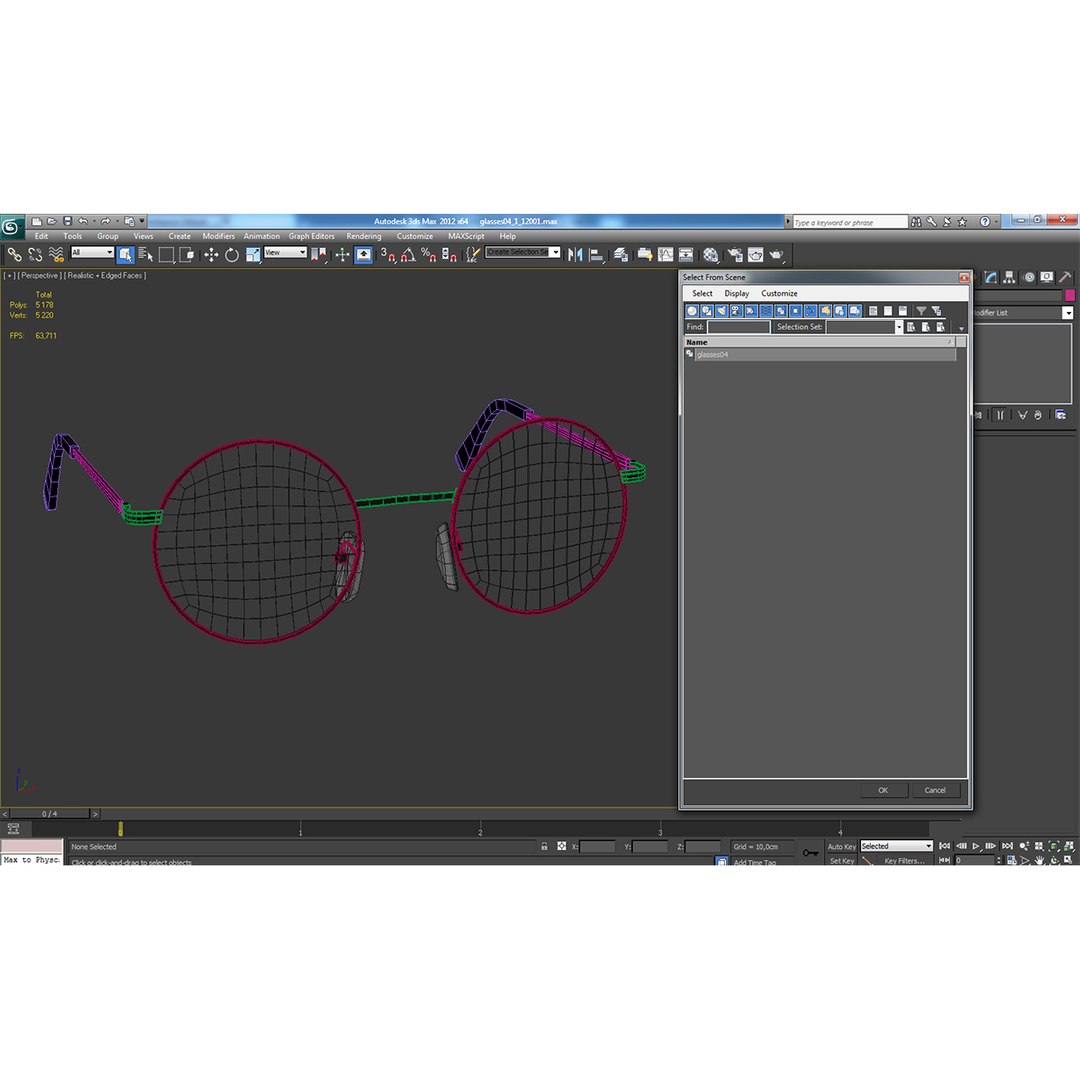Activate the Select and Move tool
Viewport: 1080px width, 1080px height.
coord(211,255)
